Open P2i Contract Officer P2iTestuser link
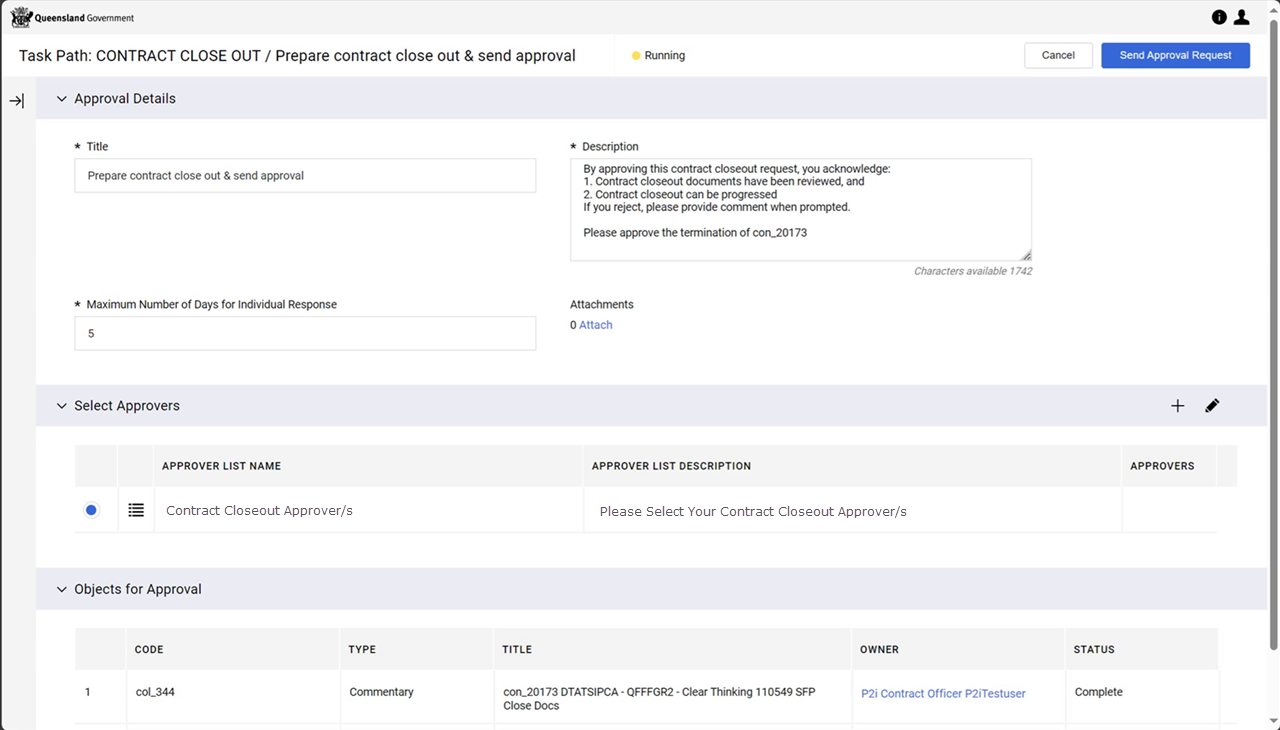This screenshot has height=730, width=1280. [943, 693]
